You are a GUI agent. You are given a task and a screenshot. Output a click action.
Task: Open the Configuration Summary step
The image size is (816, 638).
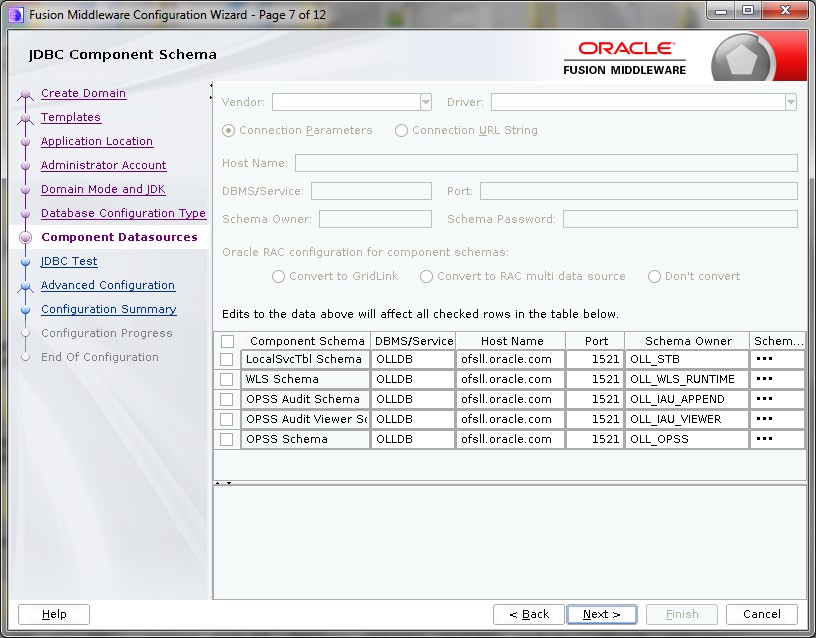(109, 309)
